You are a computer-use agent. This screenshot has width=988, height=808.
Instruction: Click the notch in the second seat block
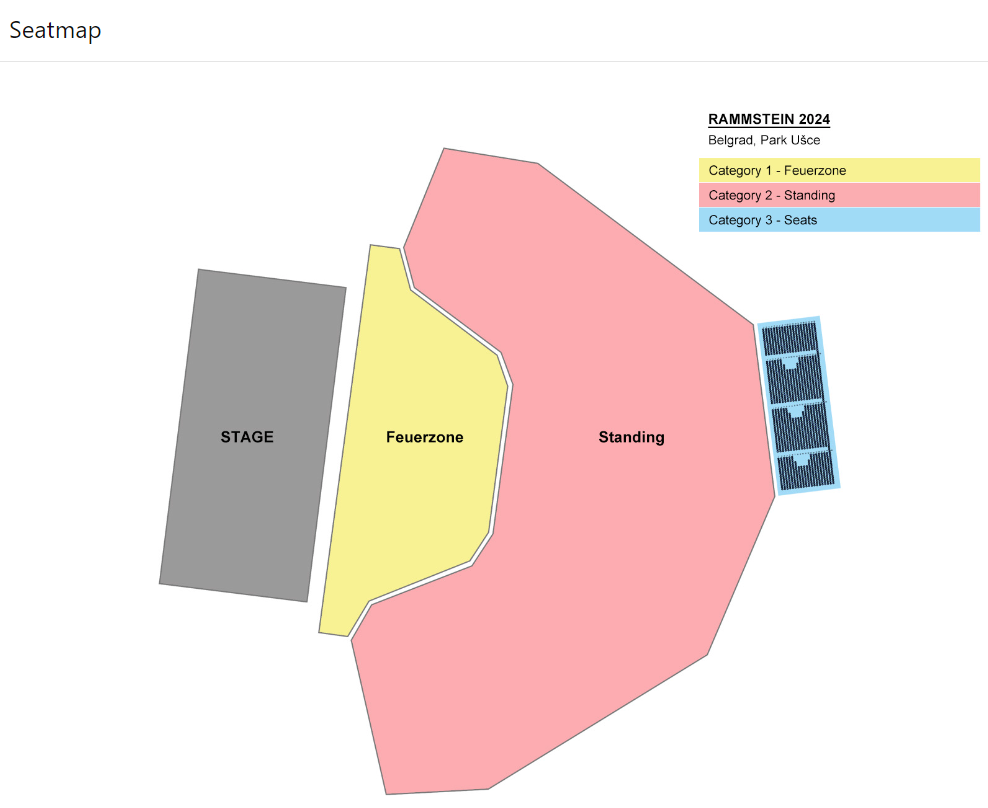[790, 364]
